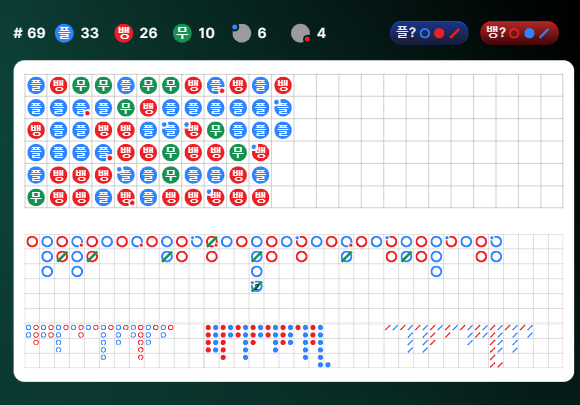The width and height of the screenshot is (580, 405).
Task: Click the tie count 10
Action: point(206,33)
